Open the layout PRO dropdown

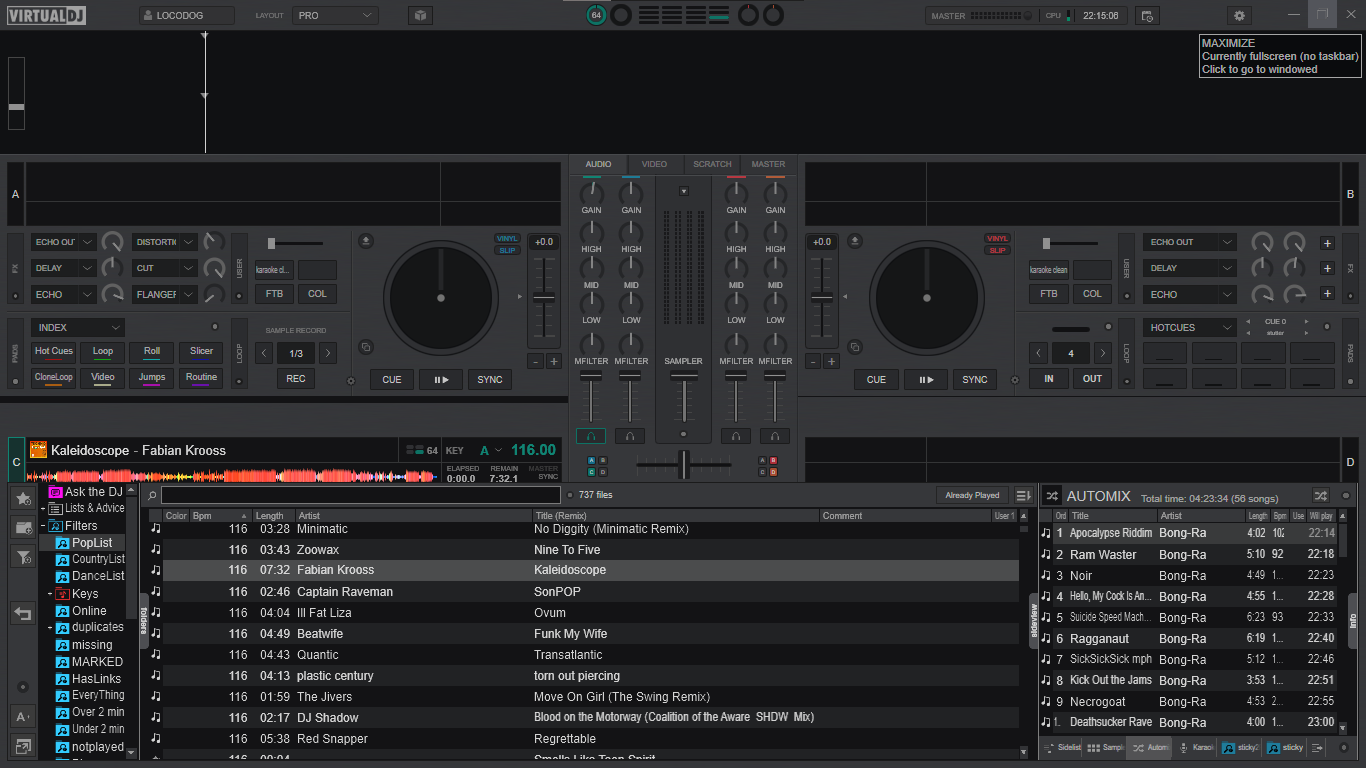coord(335,16)
